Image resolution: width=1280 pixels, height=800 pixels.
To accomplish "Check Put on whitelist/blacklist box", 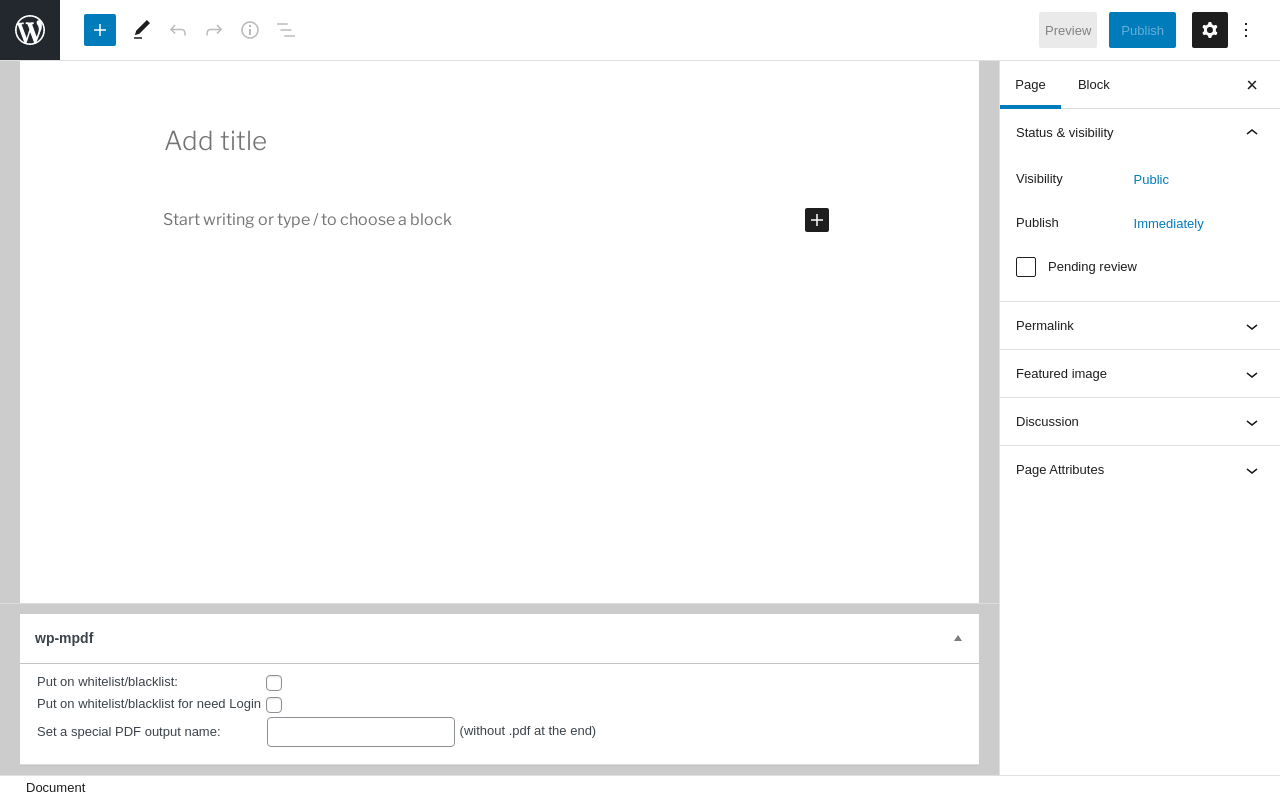I will [274, 683].
